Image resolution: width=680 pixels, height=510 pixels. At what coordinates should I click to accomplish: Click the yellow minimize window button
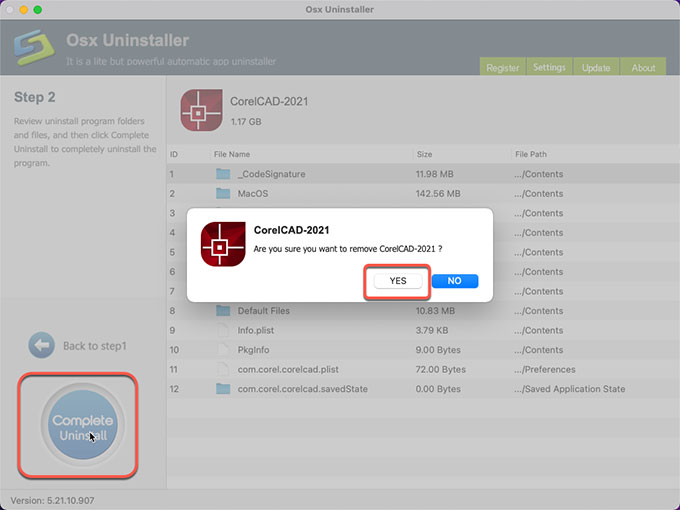coord(24,10)
